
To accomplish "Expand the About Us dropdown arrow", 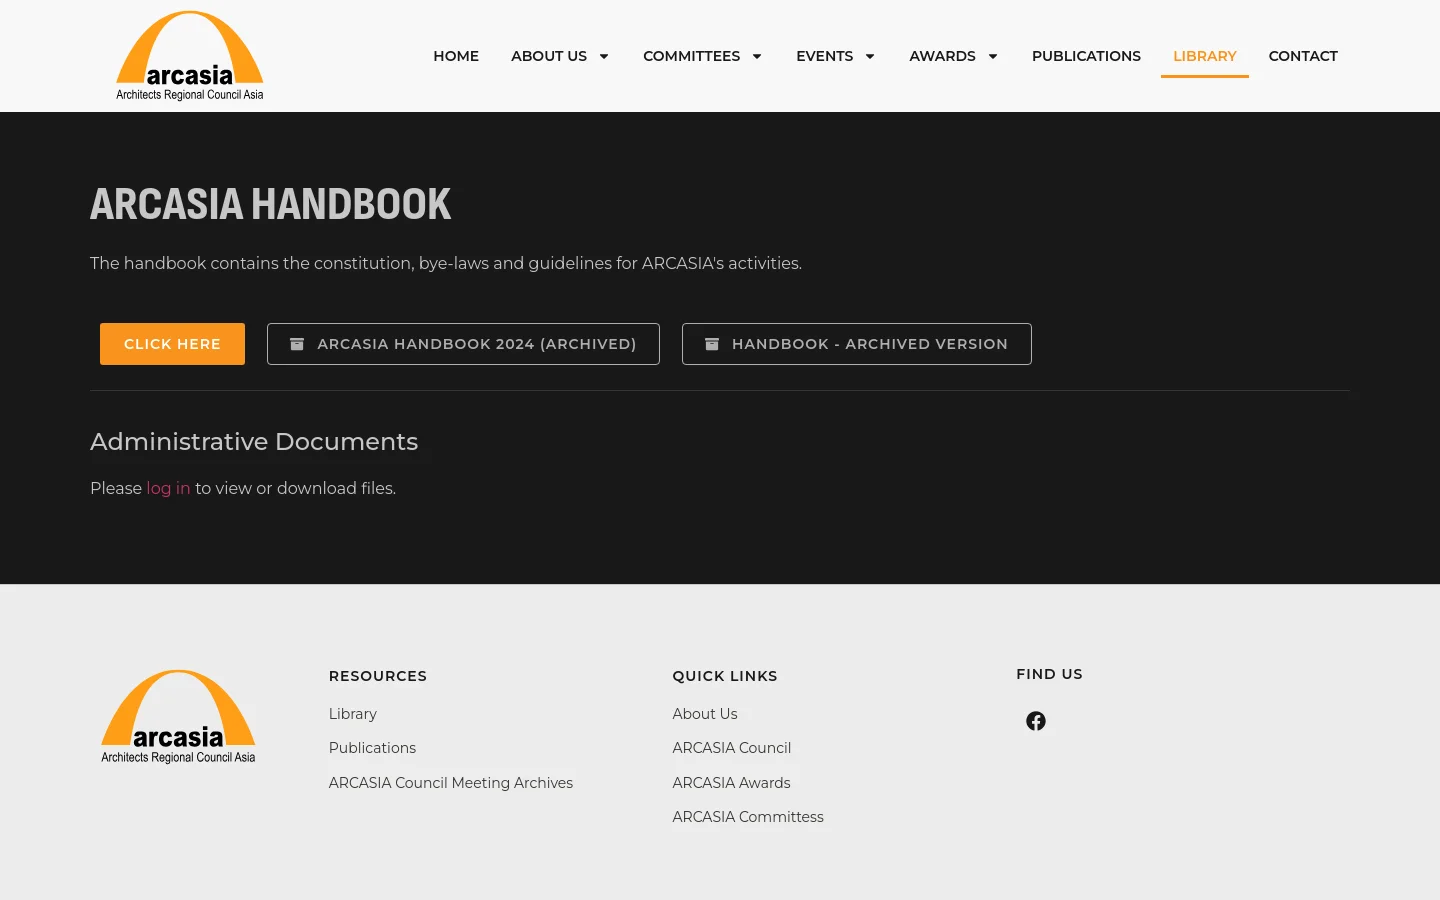I will (604, 56).
